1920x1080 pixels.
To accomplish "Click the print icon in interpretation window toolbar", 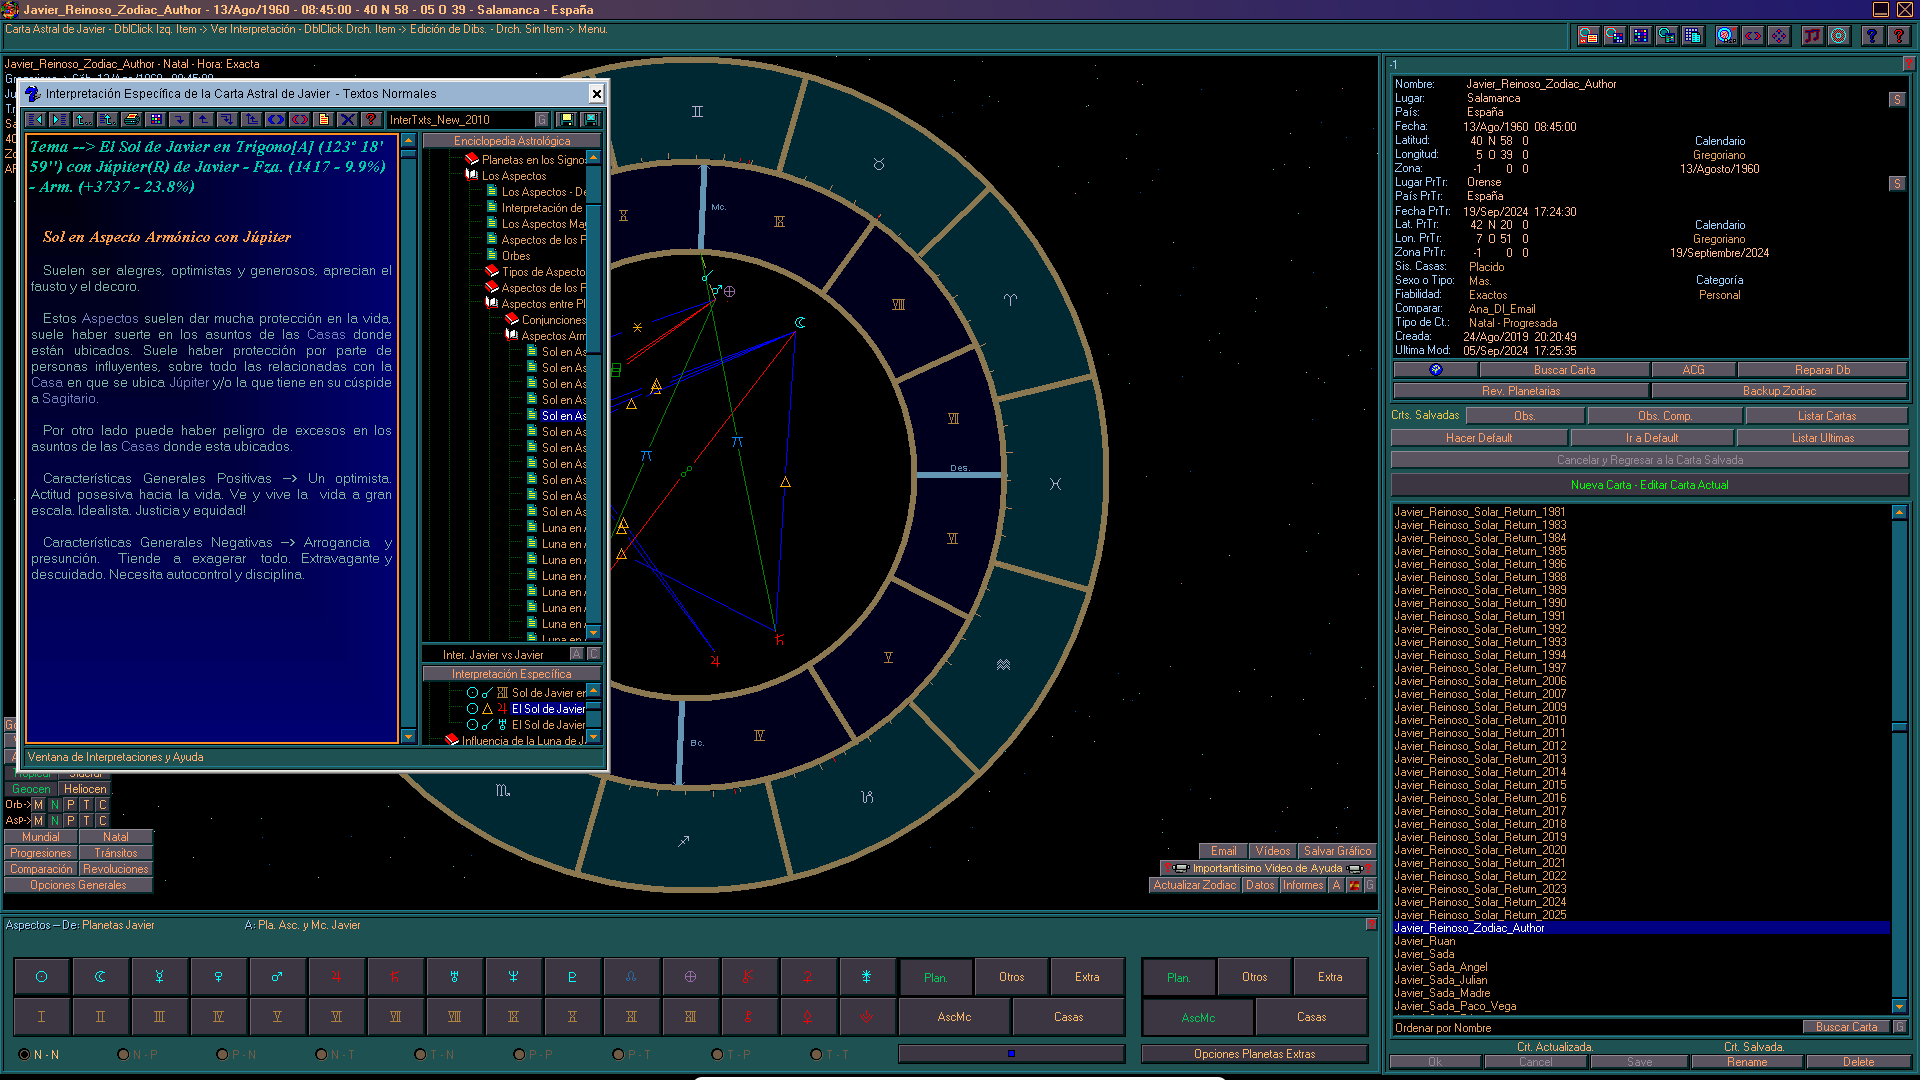I will pos(131,119).
